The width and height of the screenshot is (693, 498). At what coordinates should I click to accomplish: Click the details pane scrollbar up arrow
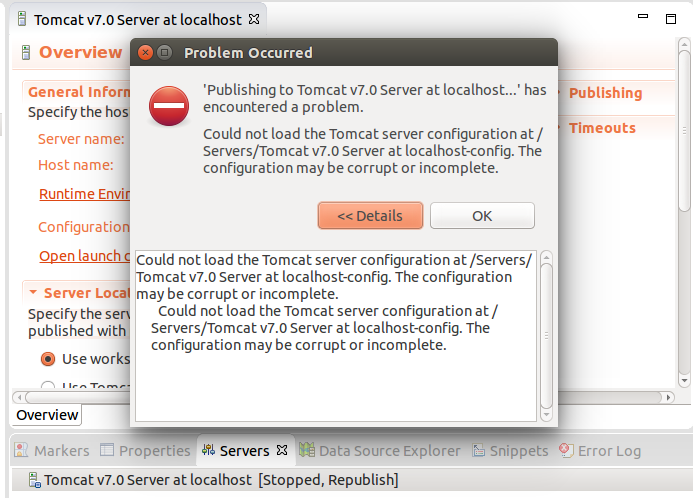pyautogui.click(x=546, y=257)
